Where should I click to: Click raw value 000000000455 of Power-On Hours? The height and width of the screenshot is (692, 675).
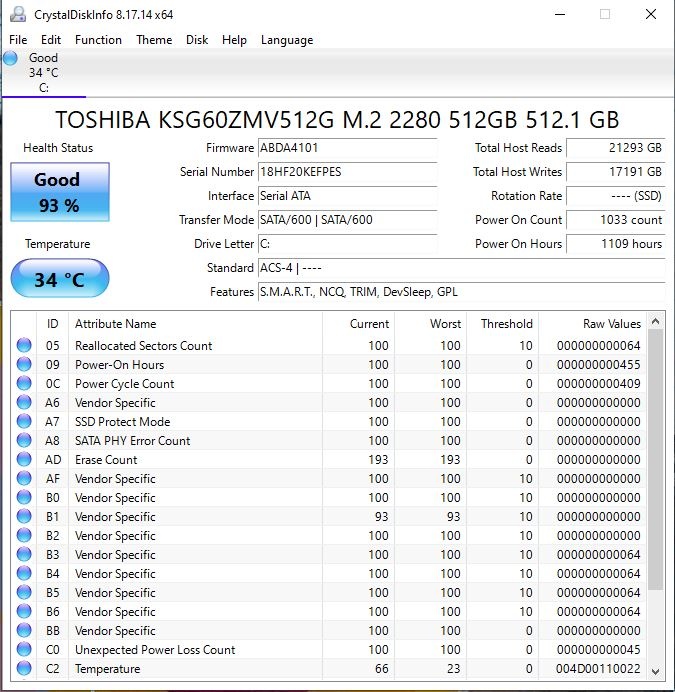pos(598,365)
